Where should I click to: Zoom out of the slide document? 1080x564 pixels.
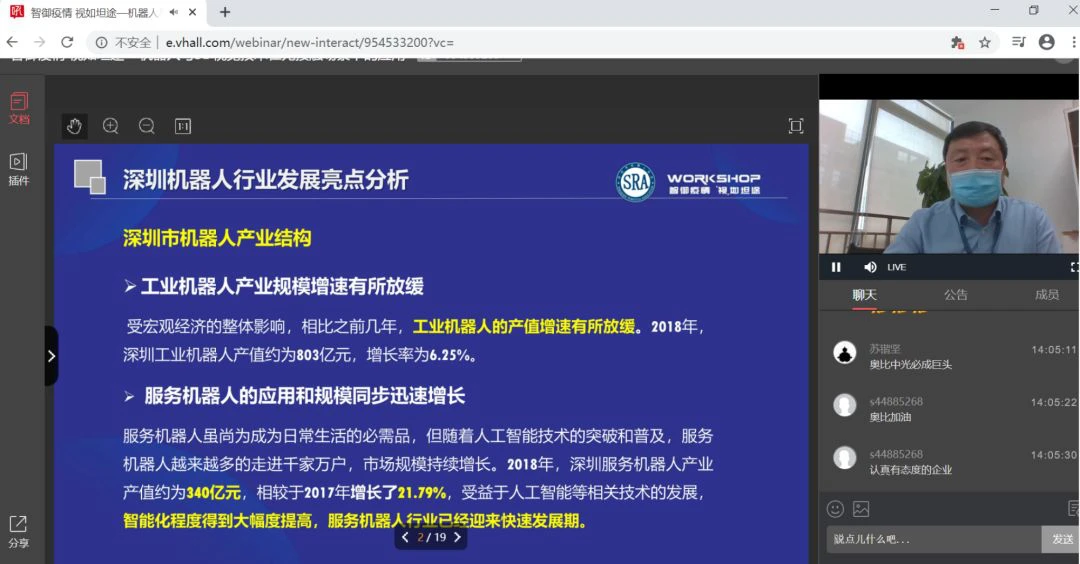point(147,126)
